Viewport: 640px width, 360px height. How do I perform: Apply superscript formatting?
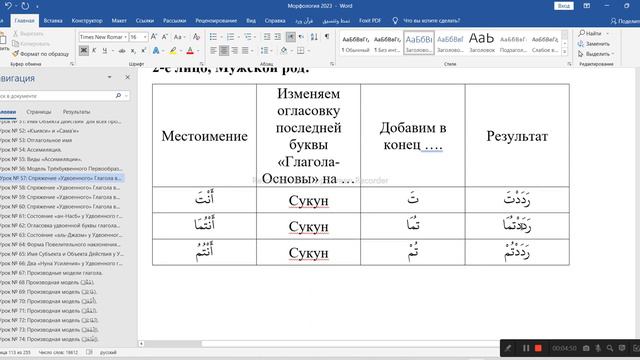coord(143,51)
